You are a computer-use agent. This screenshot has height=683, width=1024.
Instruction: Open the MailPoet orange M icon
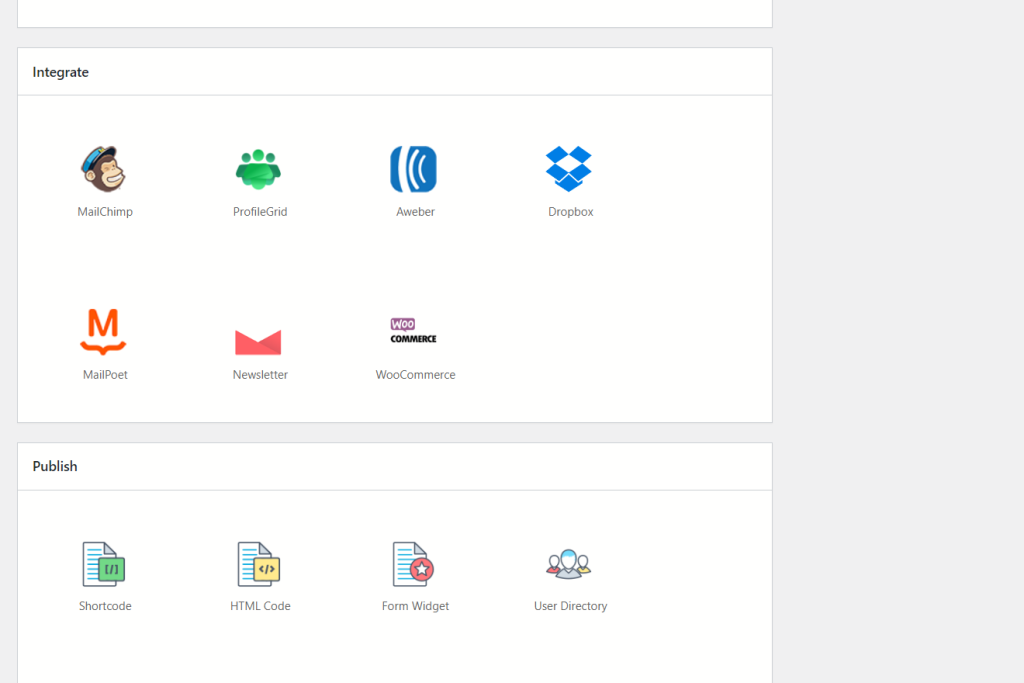point(104,332)
